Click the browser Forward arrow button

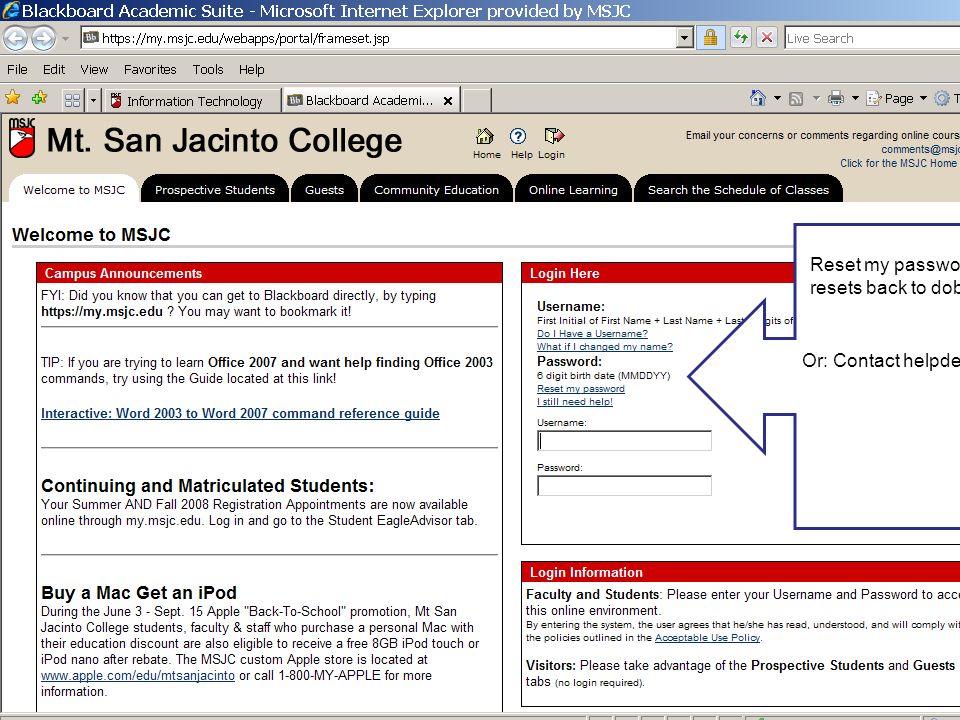pyautogui.click(x=43, y=39)
